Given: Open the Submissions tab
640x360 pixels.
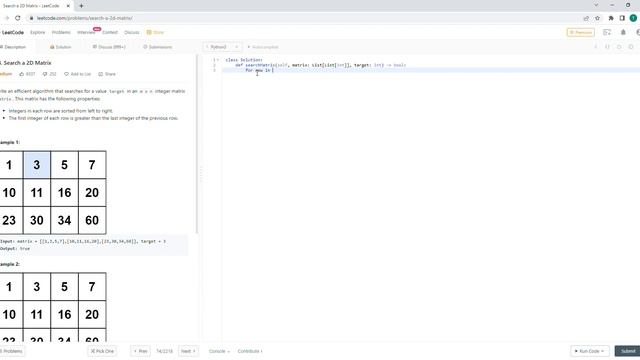Looking at the screenshot, I should click(x=158, y=47).
